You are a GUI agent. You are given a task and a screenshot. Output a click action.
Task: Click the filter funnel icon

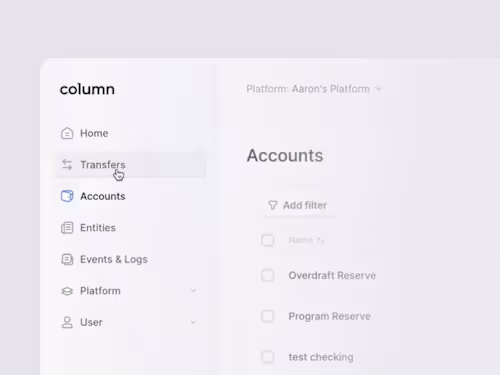273,205
